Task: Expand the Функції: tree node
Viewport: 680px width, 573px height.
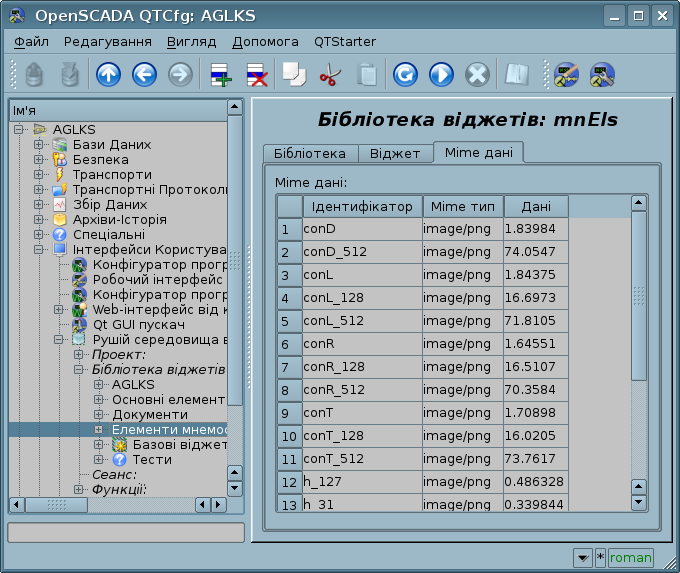Action: (x=78, y=489)
